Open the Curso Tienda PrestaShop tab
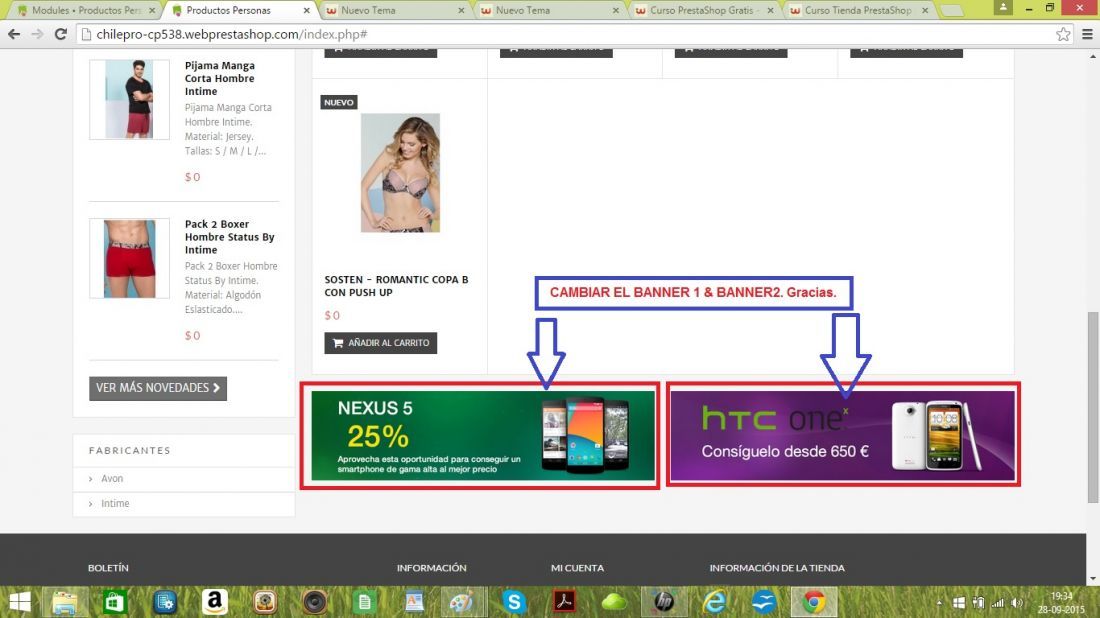The width and height of the screenshot is (1100, 618). coord(858,10)
